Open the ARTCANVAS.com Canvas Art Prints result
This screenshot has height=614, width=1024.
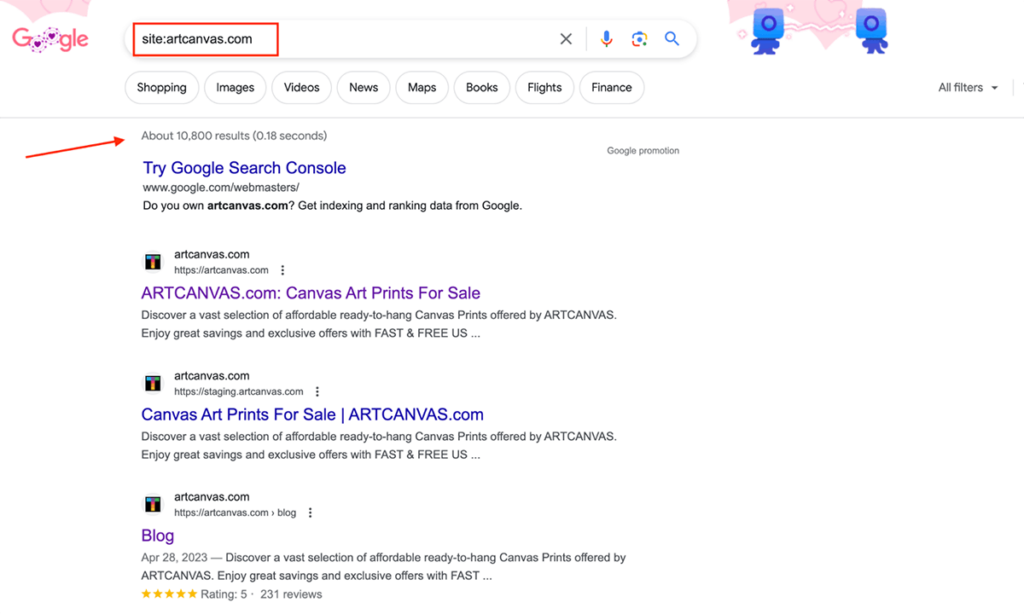tap(310, 293)
